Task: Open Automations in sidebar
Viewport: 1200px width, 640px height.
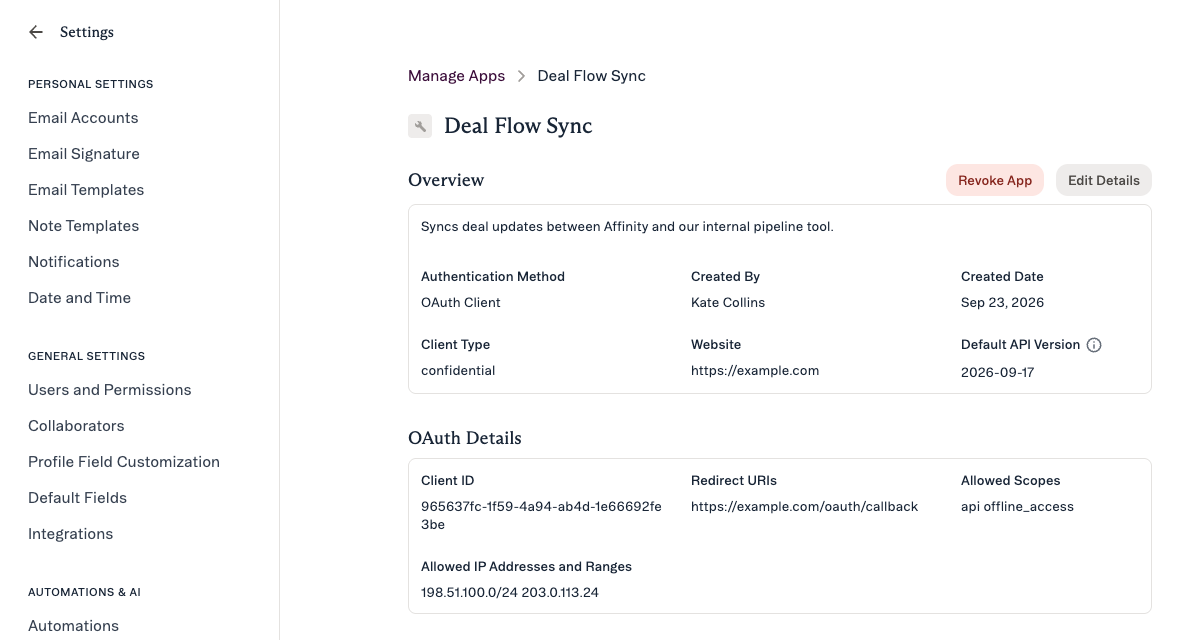Action: (73, 626)
